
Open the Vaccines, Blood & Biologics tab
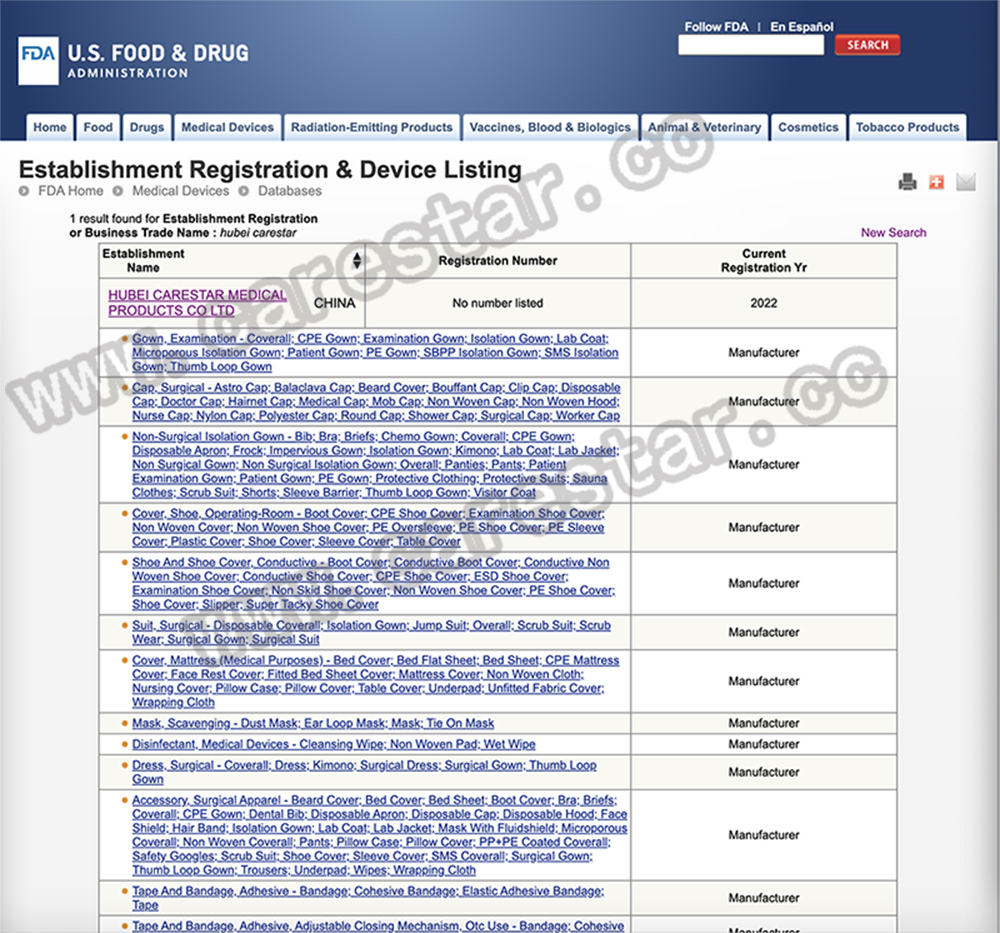(550, 128)
